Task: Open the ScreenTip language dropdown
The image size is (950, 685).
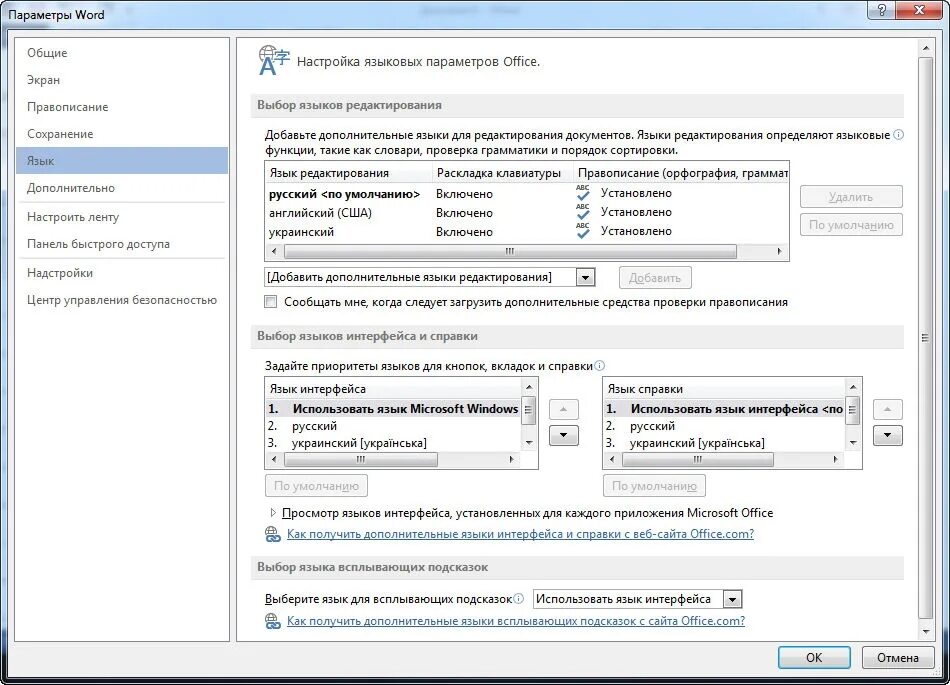Action: click(x=732, y=599)
